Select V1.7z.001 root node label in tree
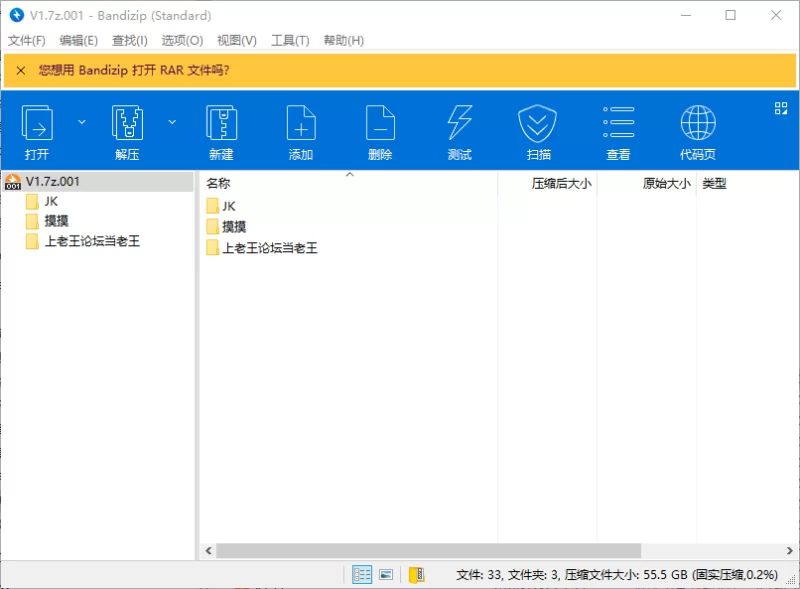Image resolution: width=800 pixels, height=589 pixels. click(x=53, y=182)
